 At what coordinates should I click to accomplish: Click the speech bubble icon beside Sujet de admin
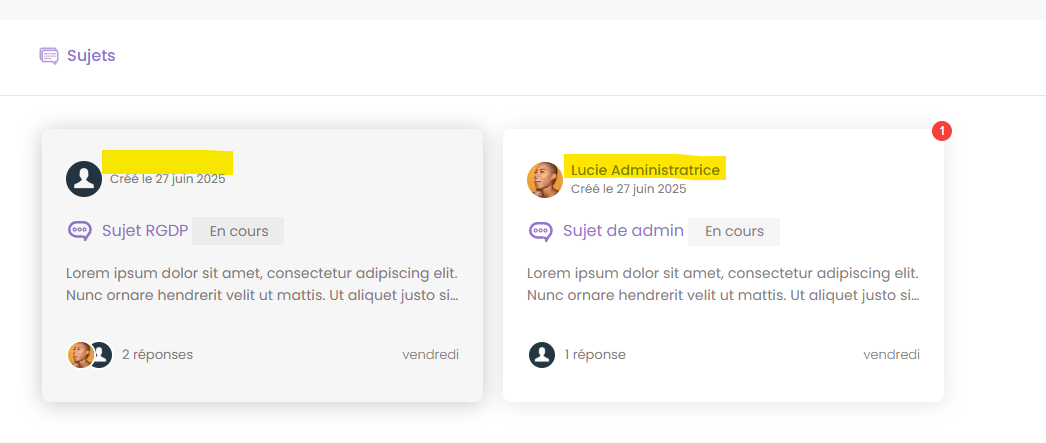pos(541,231)
